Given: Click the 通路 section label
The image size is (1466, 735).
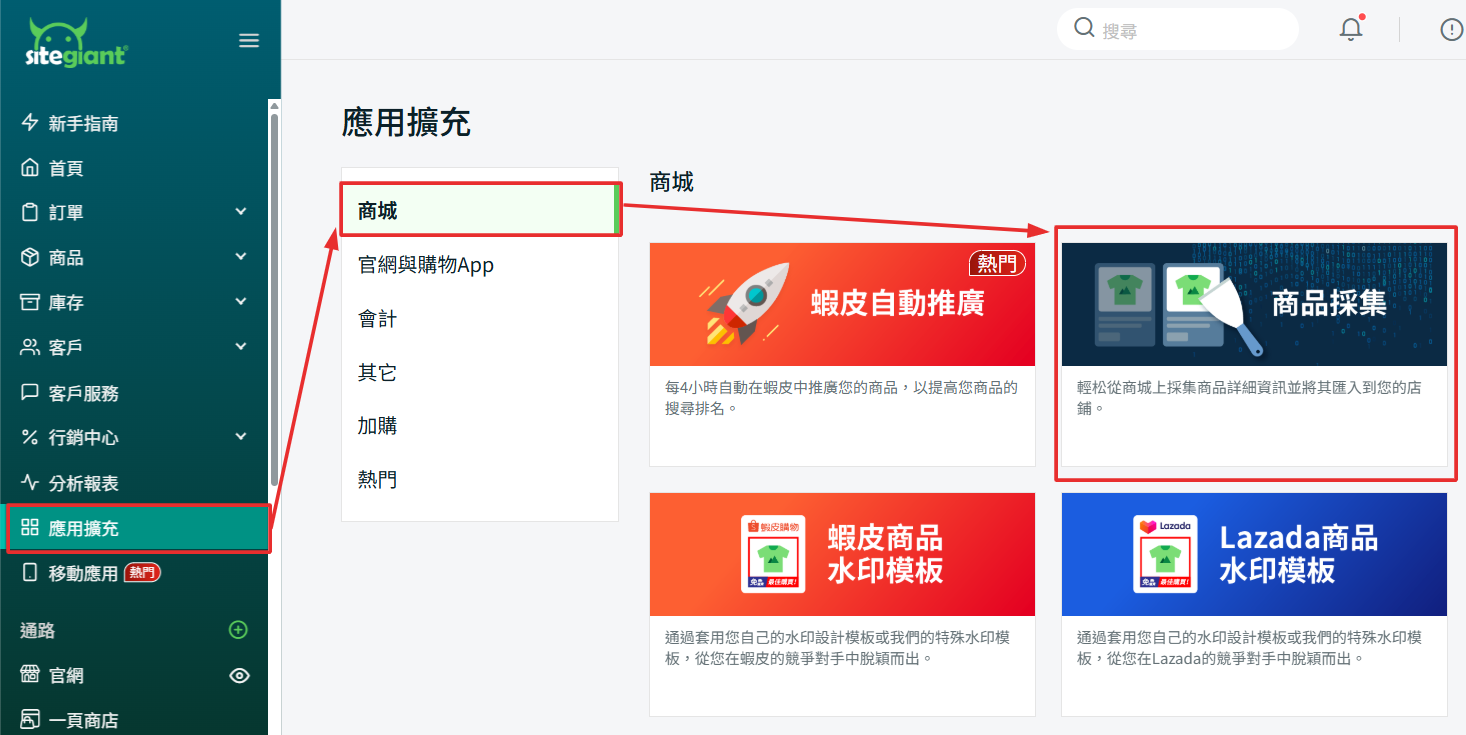Looking at the screenshot, I should [x=38, y=630].
